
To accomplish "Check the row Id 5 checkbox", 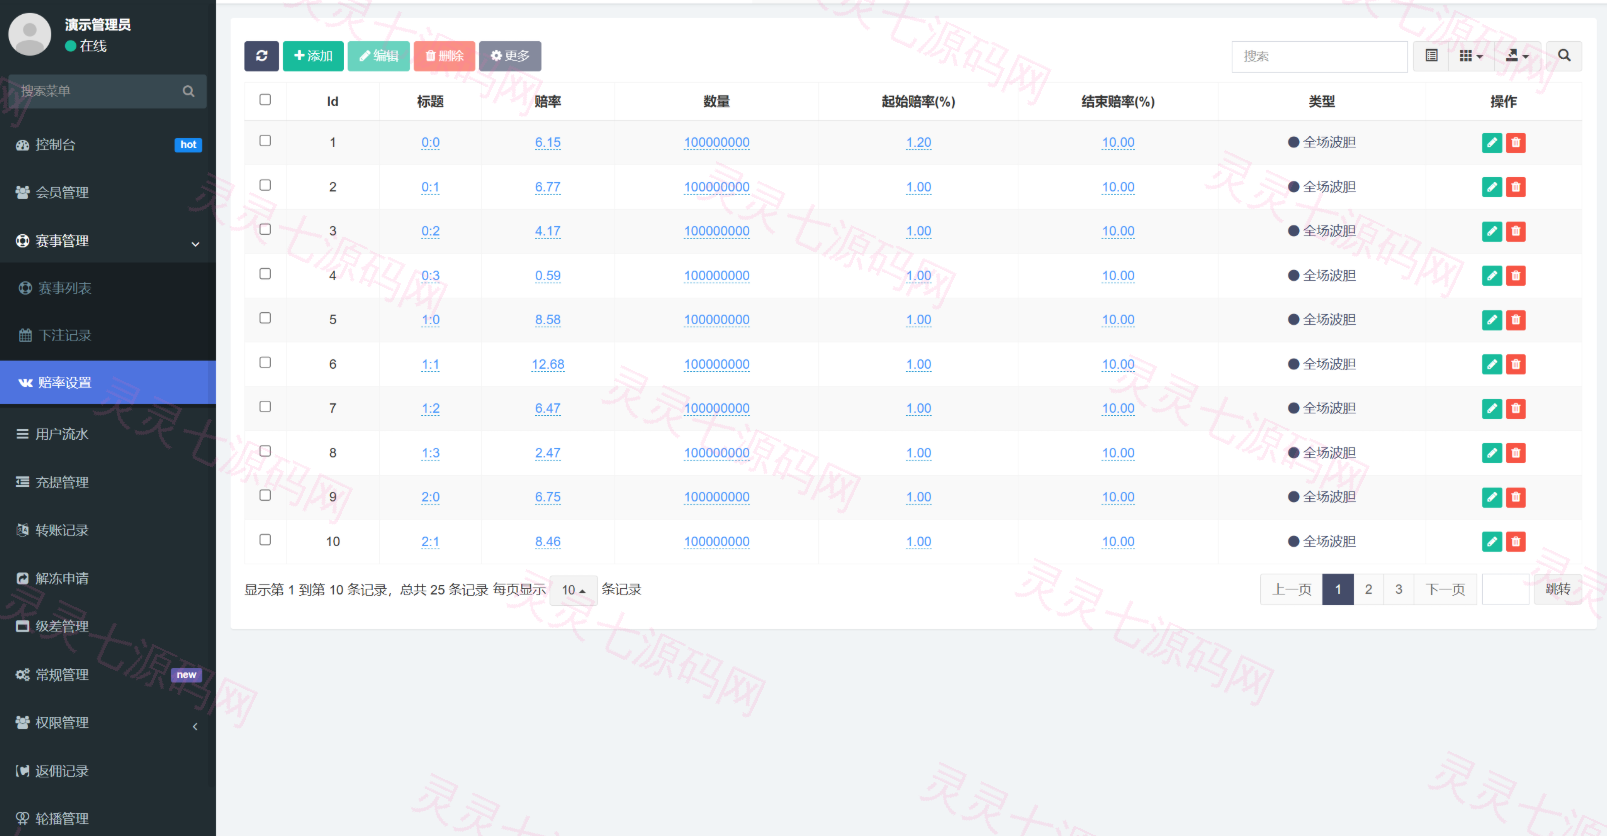I will click(x=265, y=318).
